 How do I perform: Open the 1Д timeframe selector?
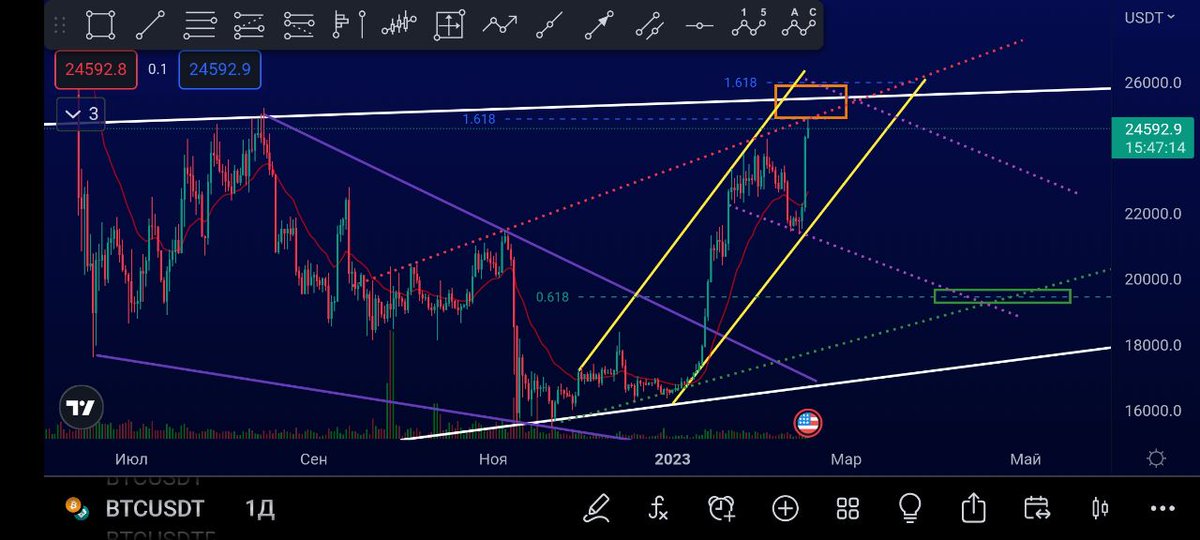[260, 509]
